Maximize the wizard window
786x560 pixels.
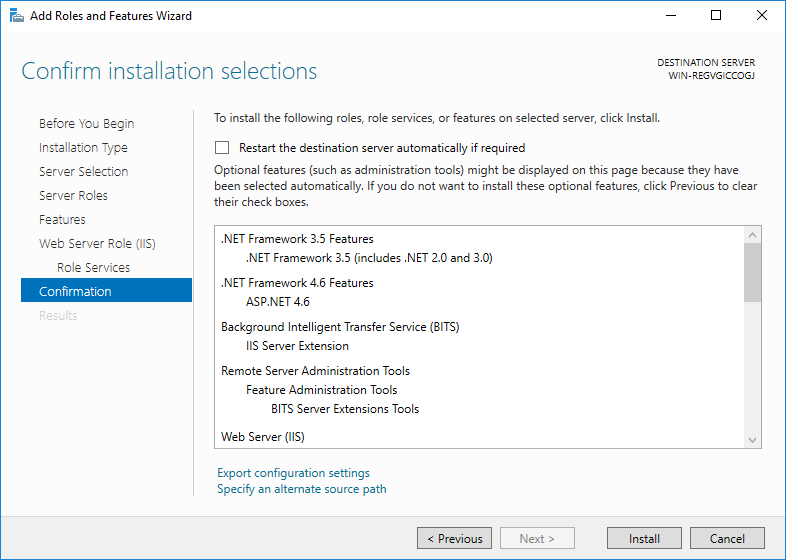tap(716, 16)
